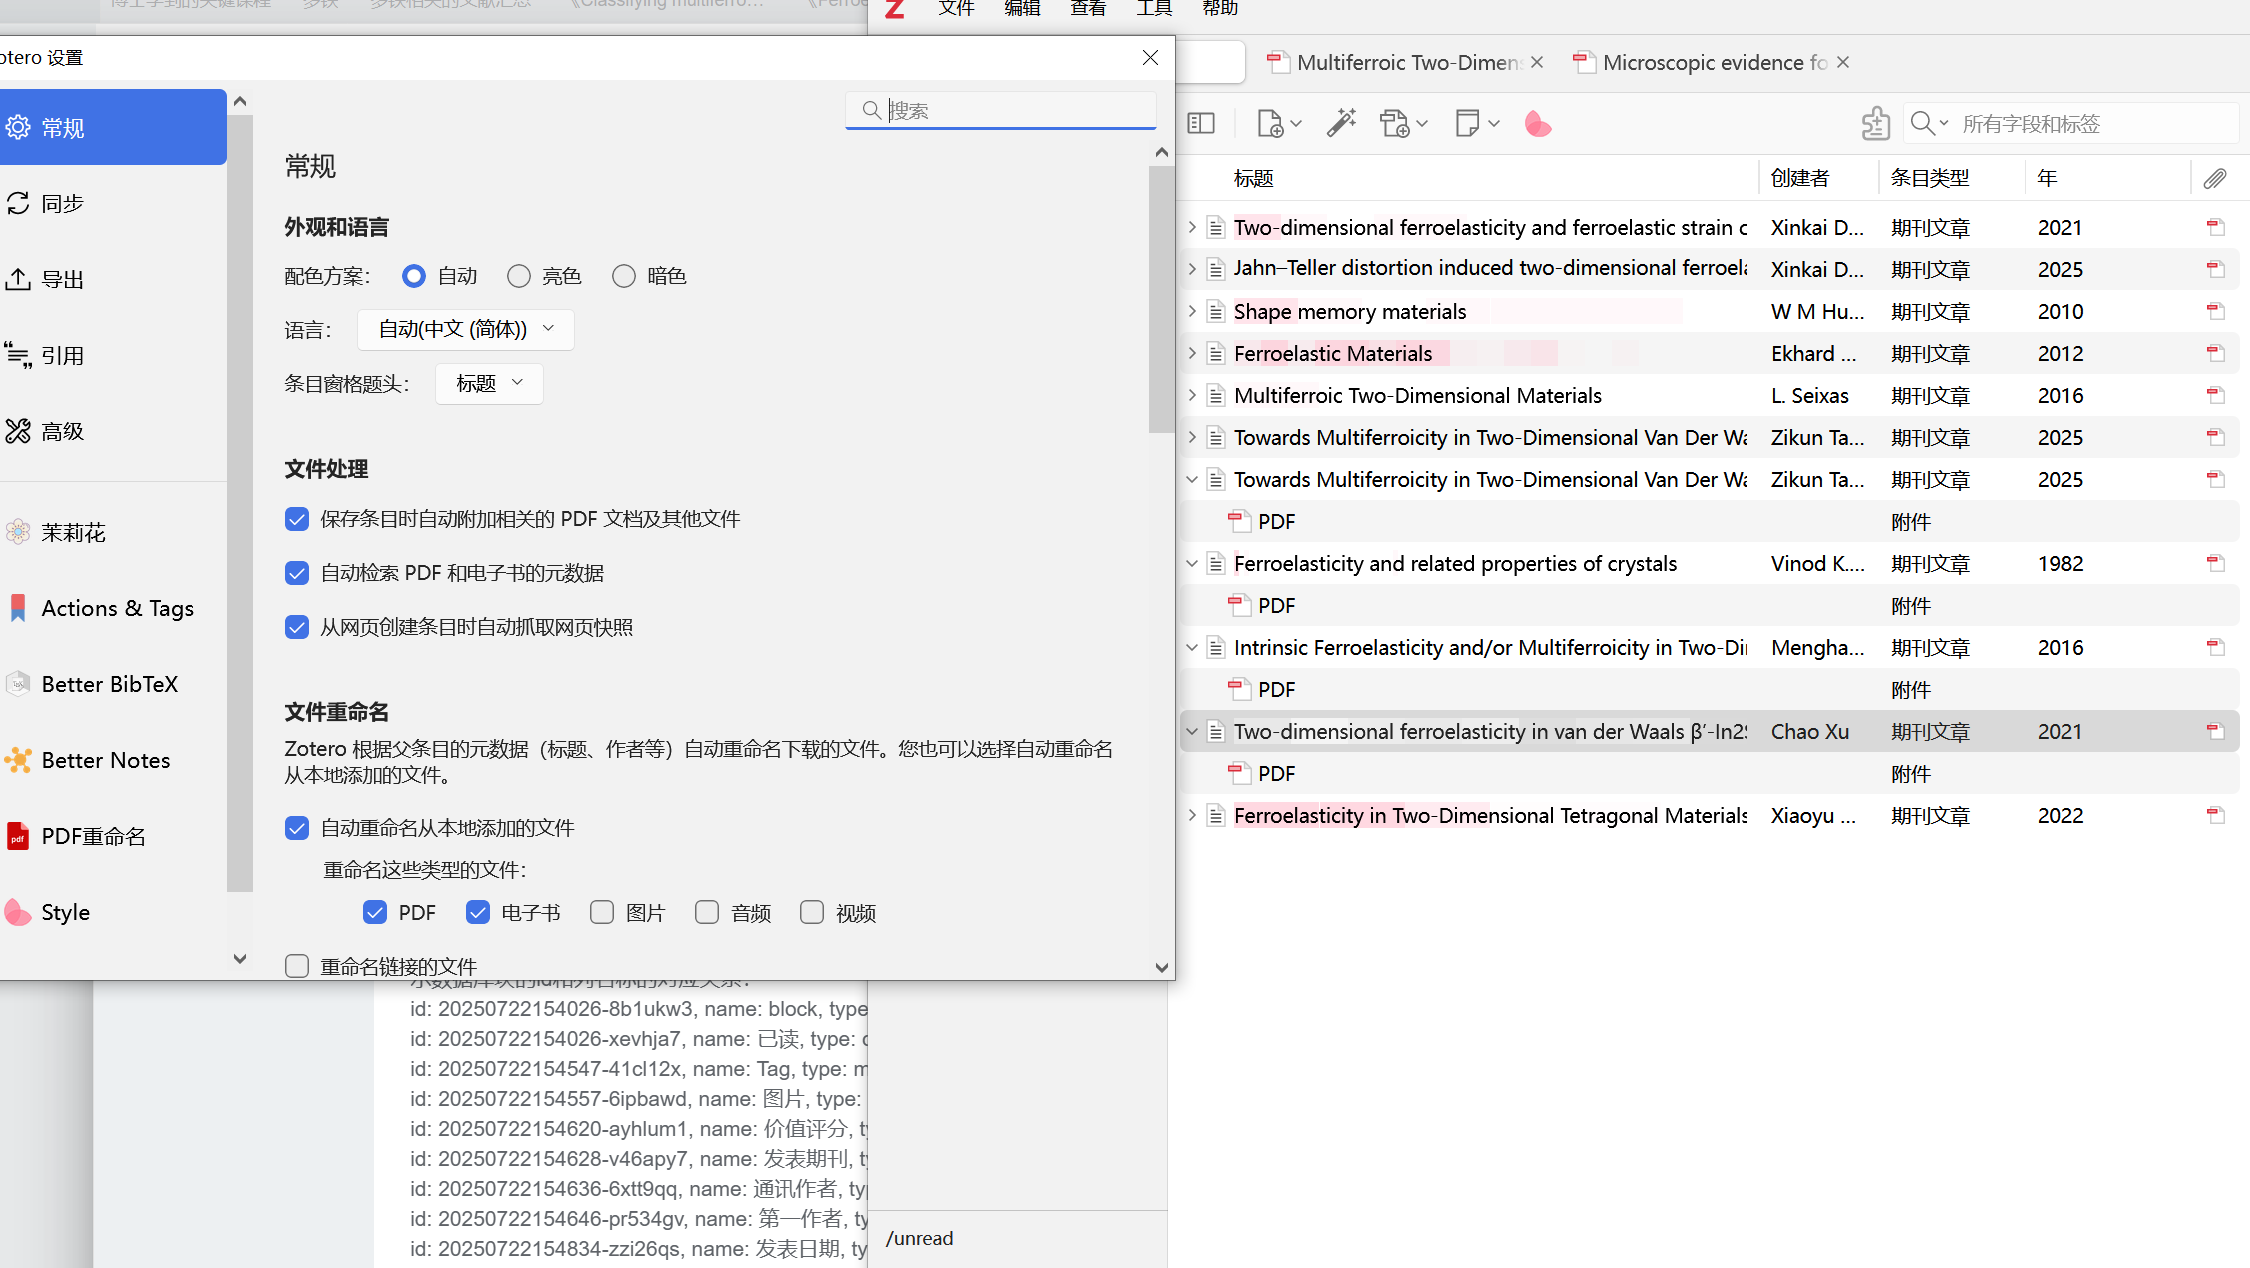
Task: Open the 工具 menu
Action: pyautogui.click(x=1153, y=9)
